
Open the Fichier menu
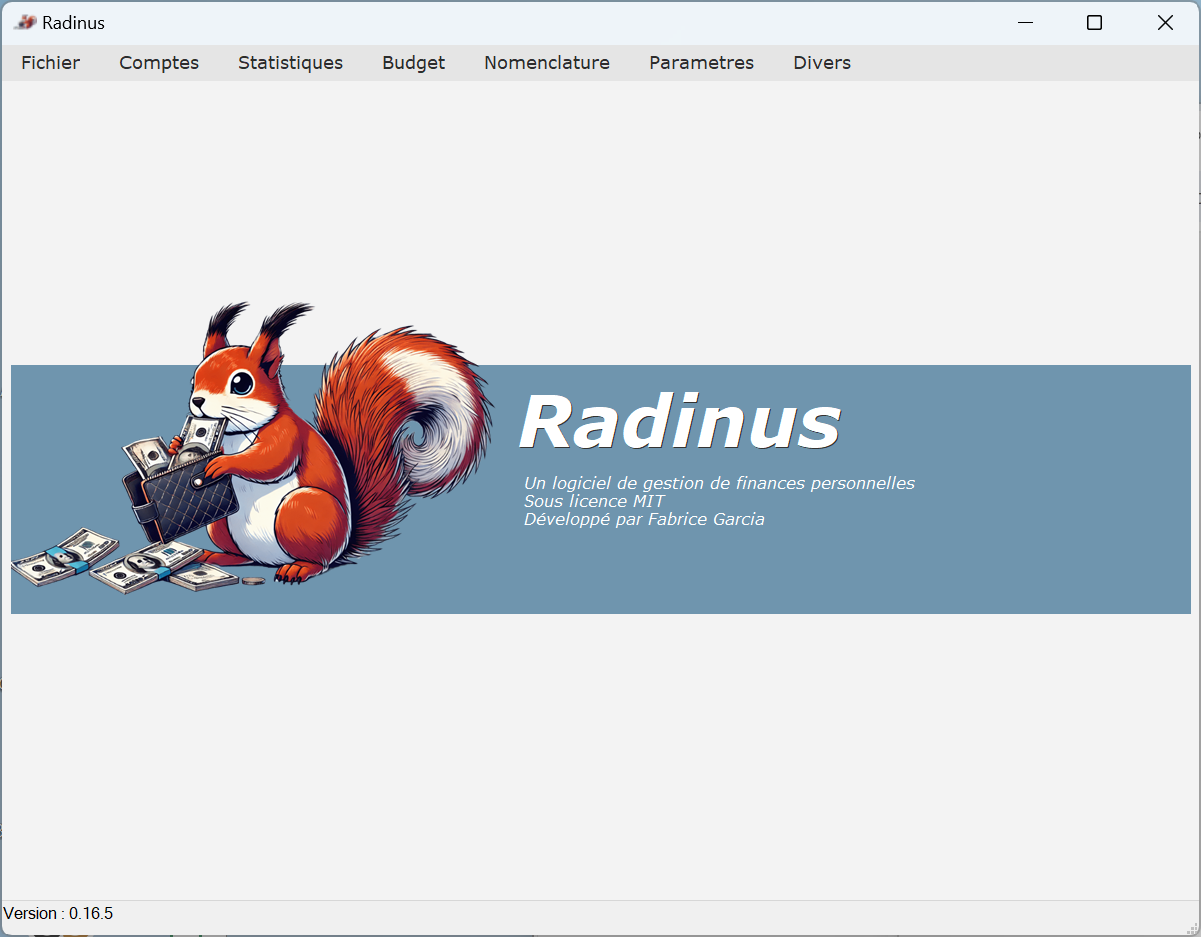[50, 62]
